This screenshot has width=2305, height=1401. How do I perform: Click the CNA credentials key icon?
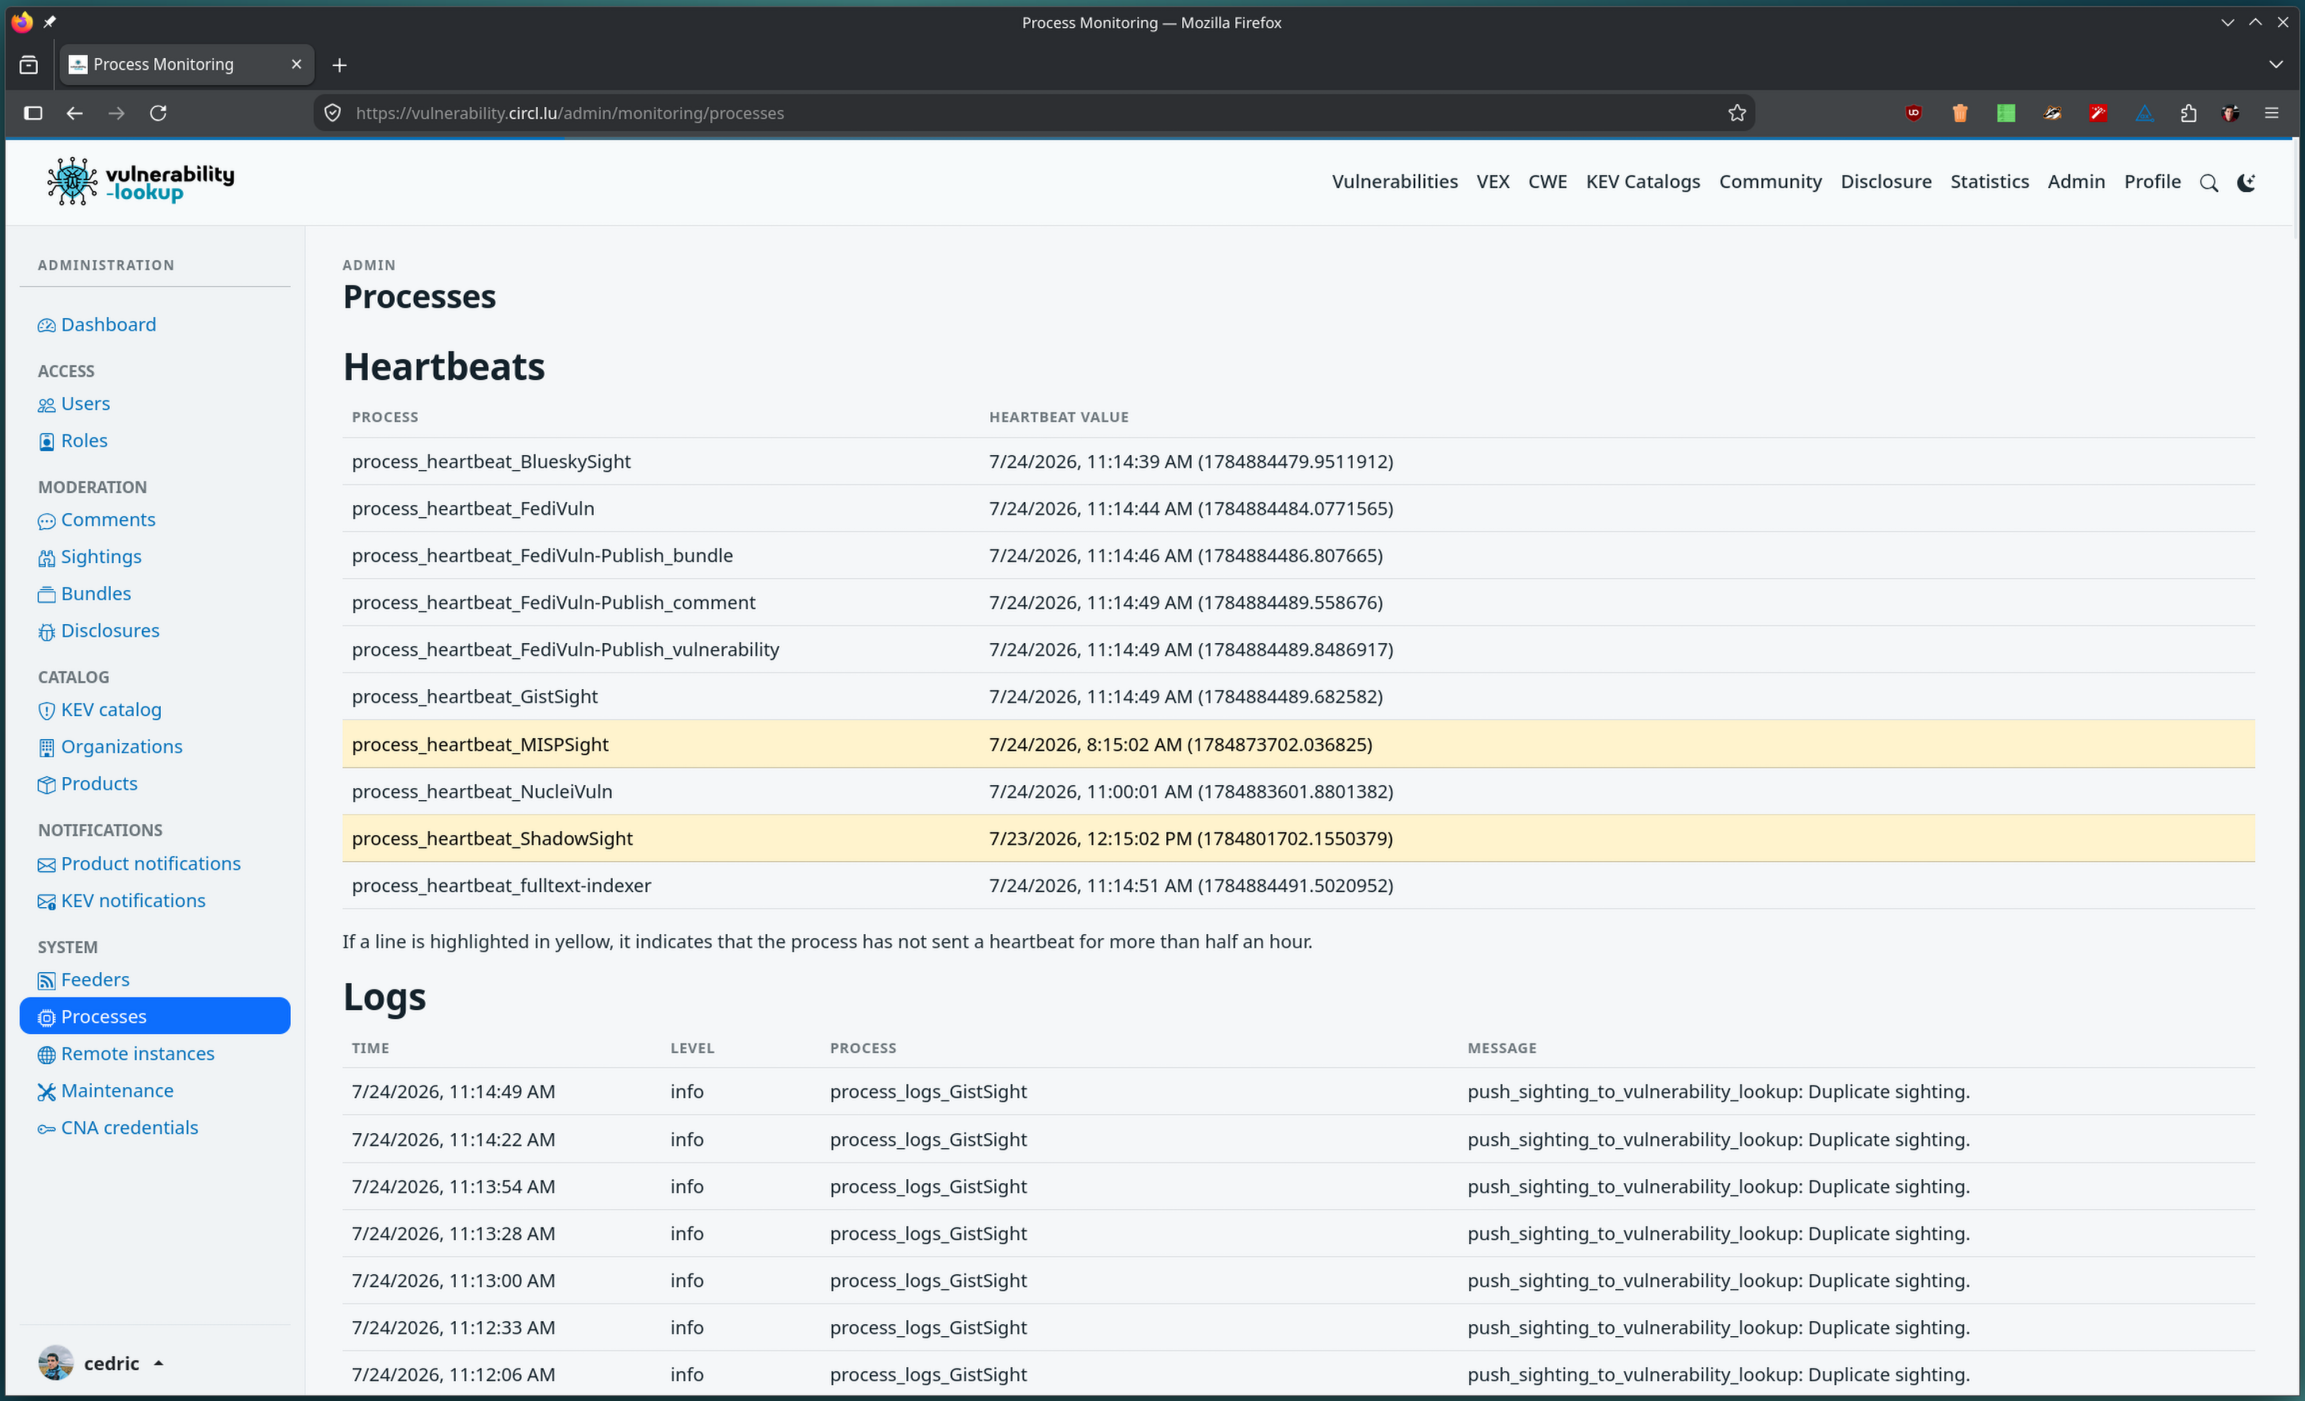[46, 1129]
